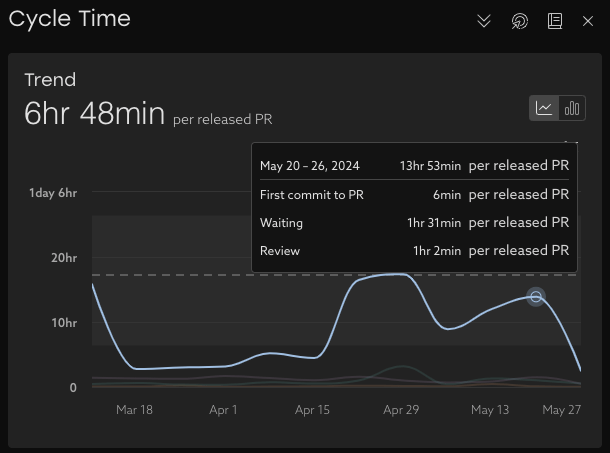Click the dashed threshold line at left
The width and height of the screenshot is (610, 453).
pyautogui.click(x=150, y=275)
